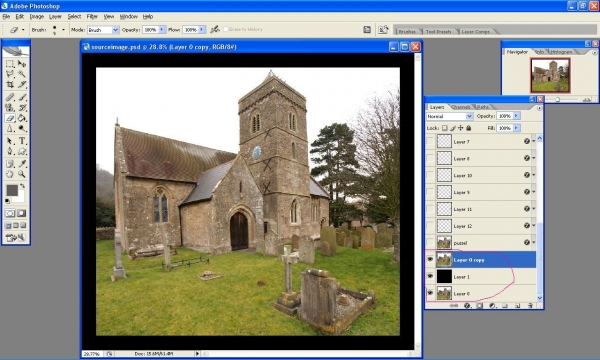Open eraser Opacity slider arrow in options bar
This screenshot has height=360, width=600.
click(x=162, y=29)
